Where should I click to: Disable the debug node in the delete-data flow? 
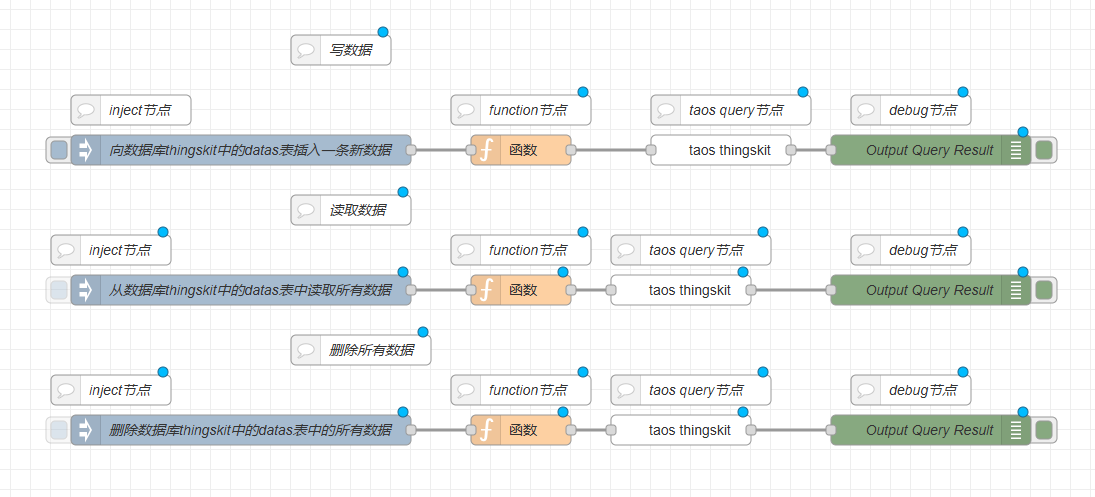(x=1044, y=430)
